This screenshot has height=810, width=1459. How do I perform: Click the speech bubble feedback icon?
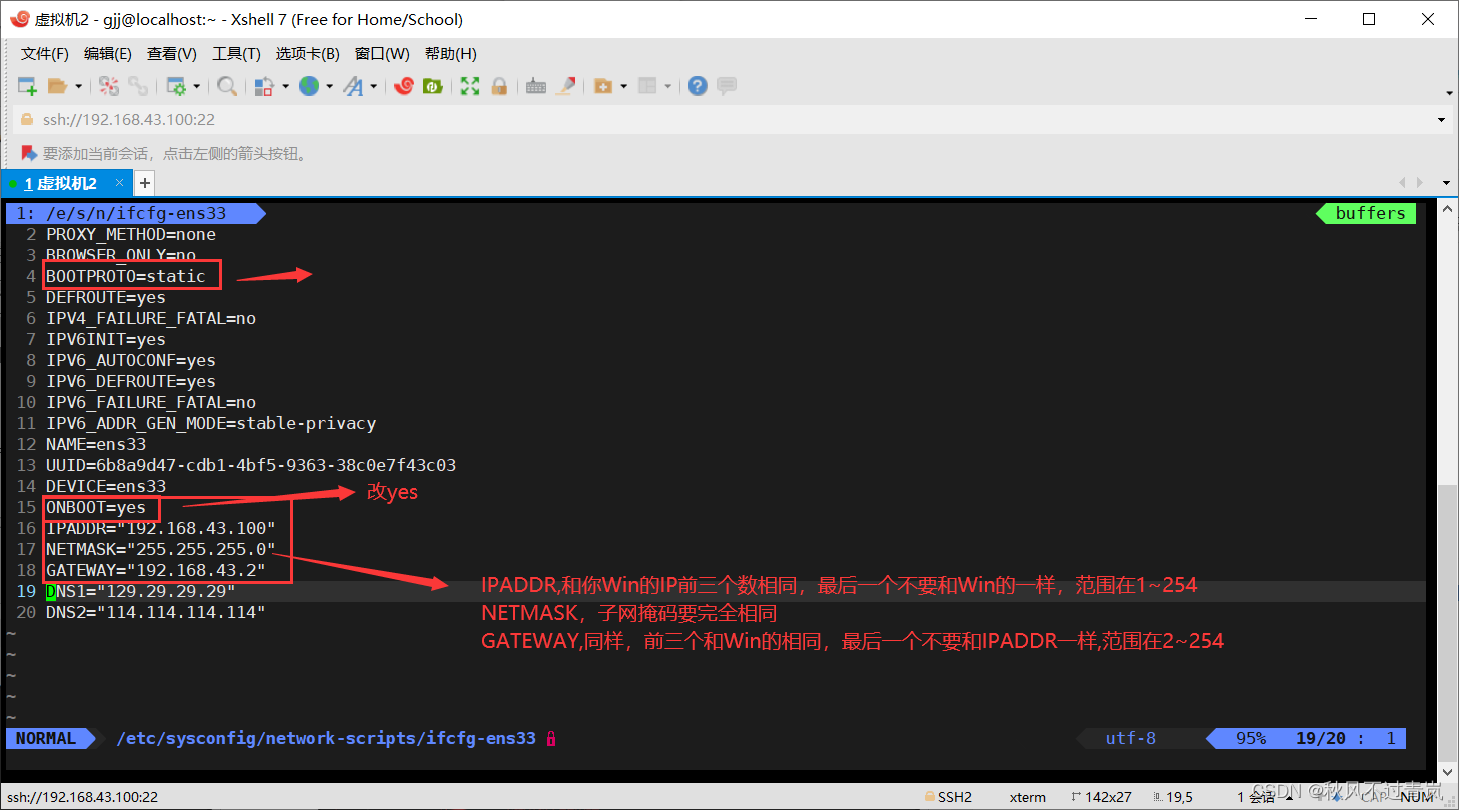coord(727,86)
